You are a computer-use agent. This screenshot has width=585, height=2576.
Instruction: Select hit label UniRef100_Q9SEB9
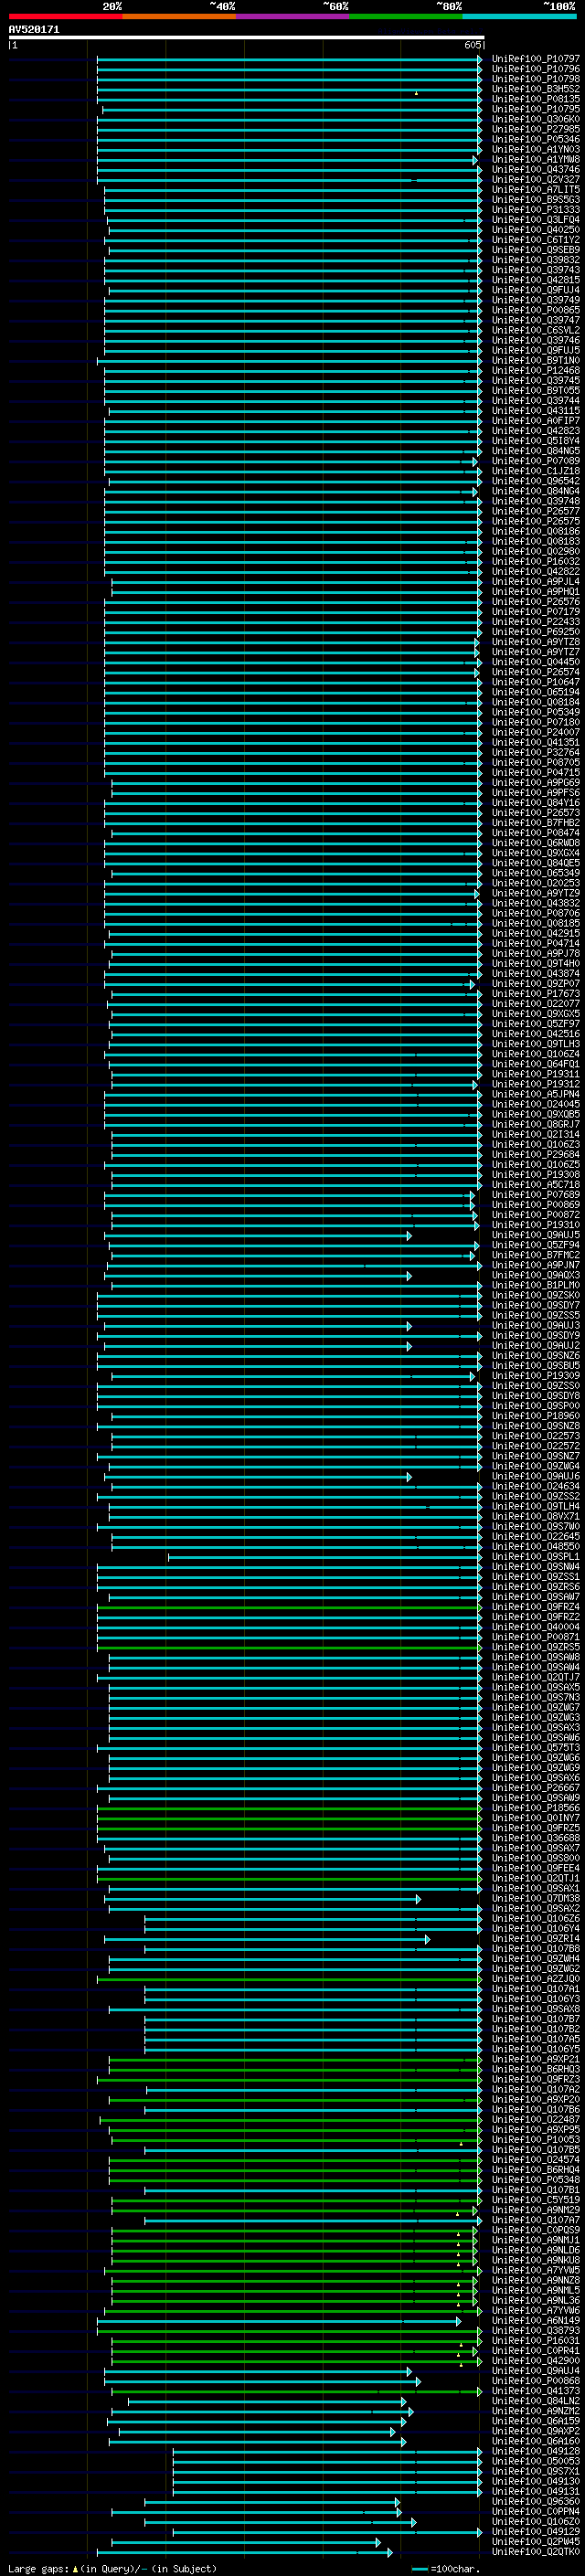[x=536, y=250]
